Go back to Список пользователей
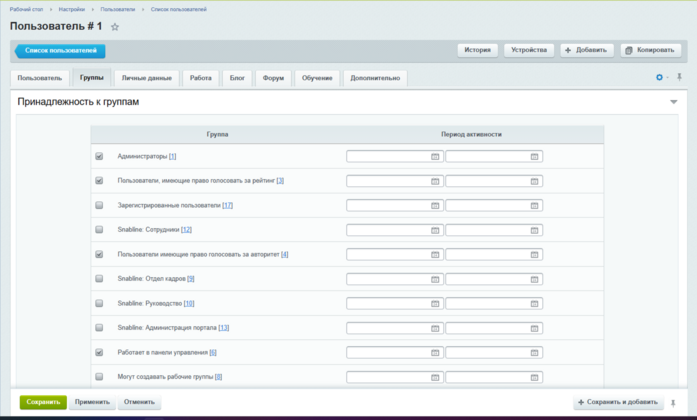 (60, 51)
